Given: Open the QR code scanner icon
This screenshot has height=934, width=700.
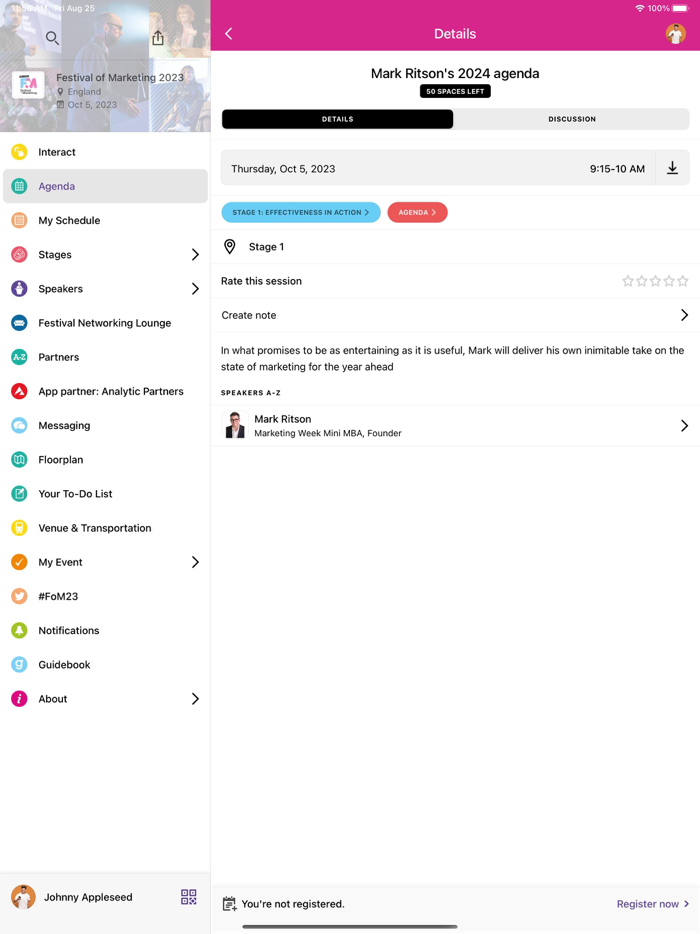Looking at the screenshot, I should pyautogui.click(x=189, y=897).
